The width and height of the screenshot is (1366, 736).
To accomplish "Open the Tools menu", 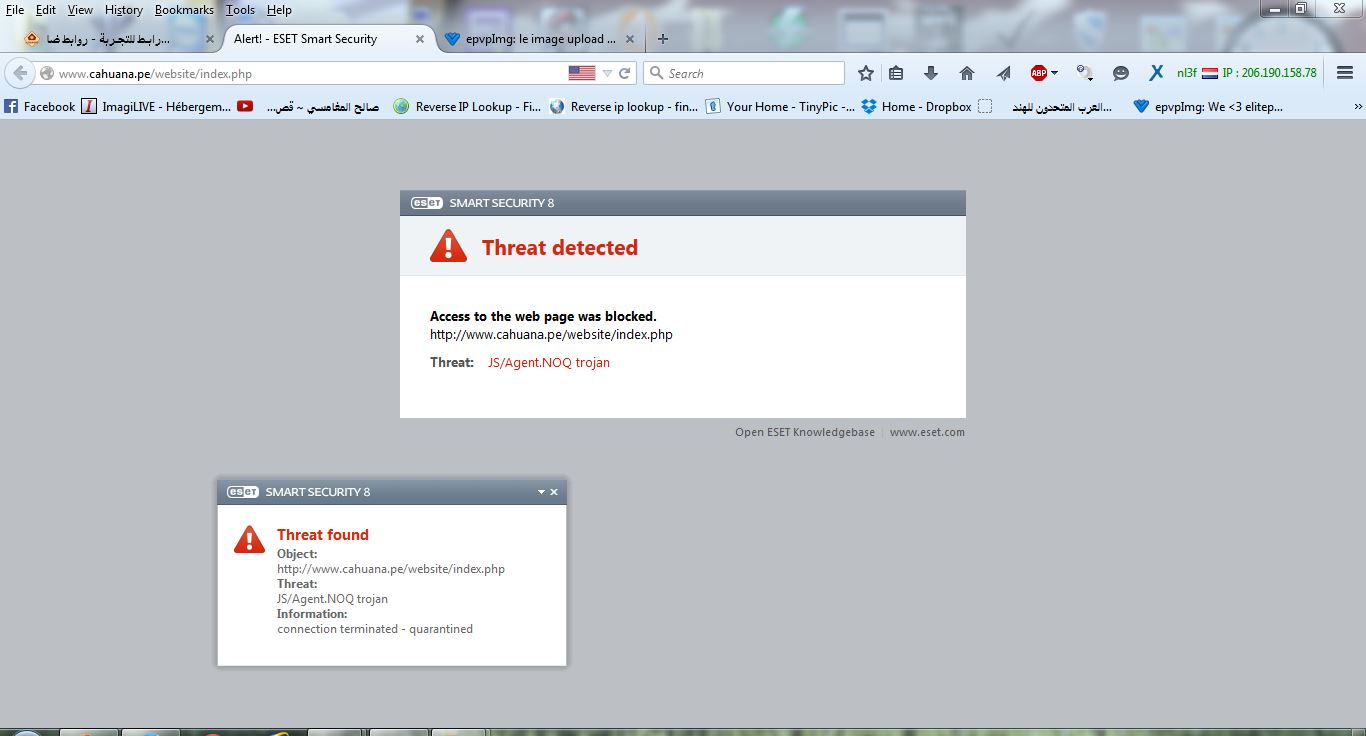I will pyautogui.click(x=240, y=10).
